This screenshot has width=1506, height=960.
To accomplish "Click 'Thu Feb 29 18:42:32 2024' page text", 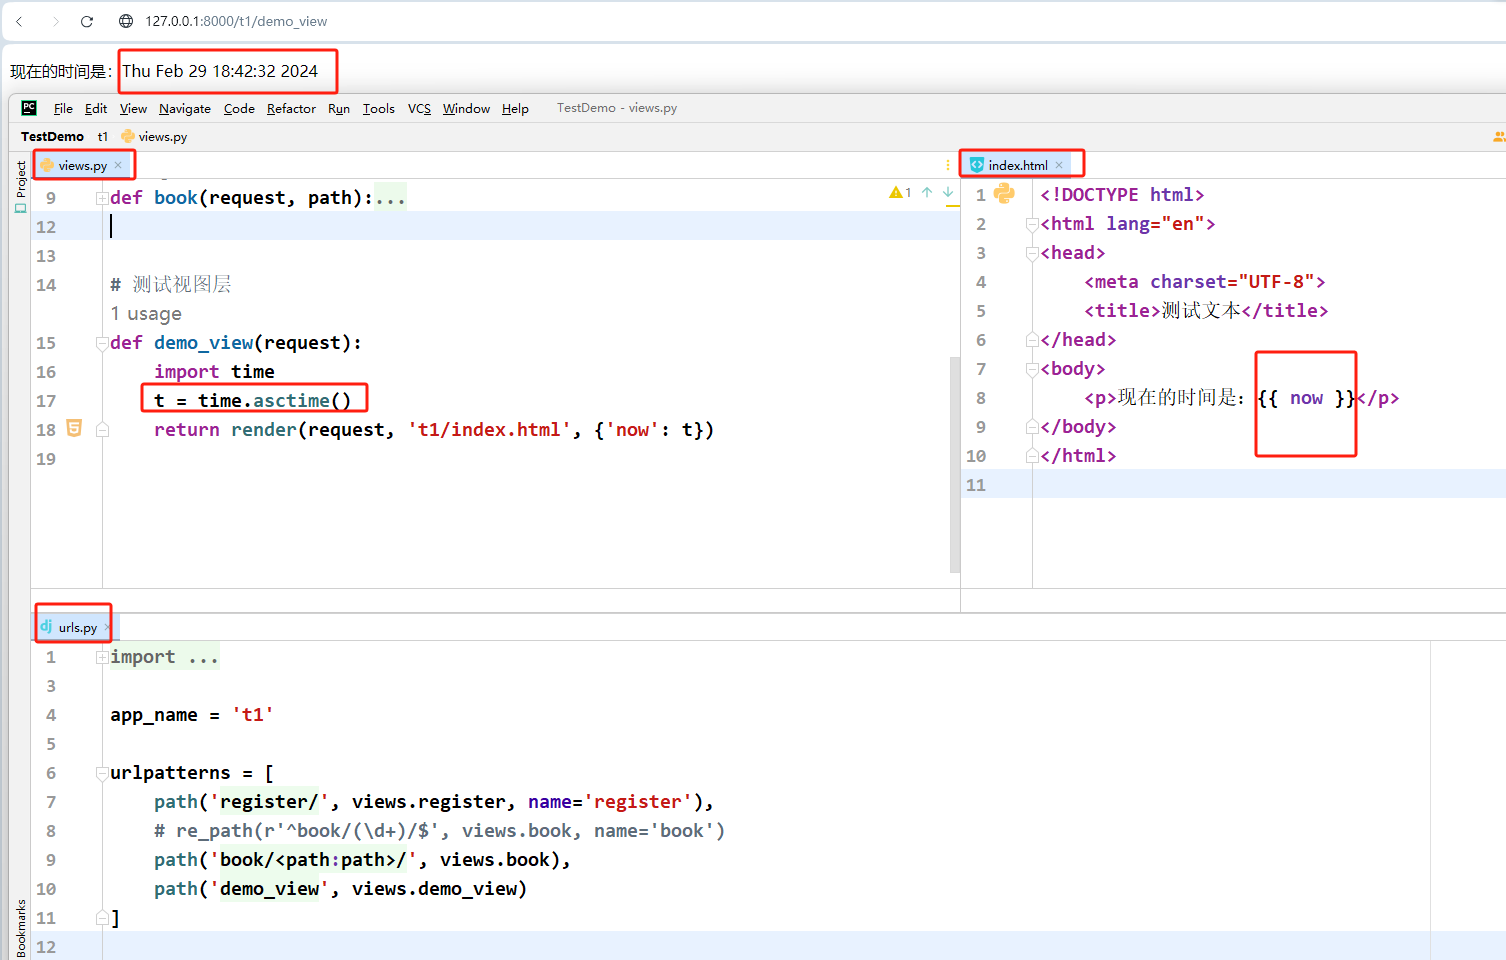I will 220,71.
